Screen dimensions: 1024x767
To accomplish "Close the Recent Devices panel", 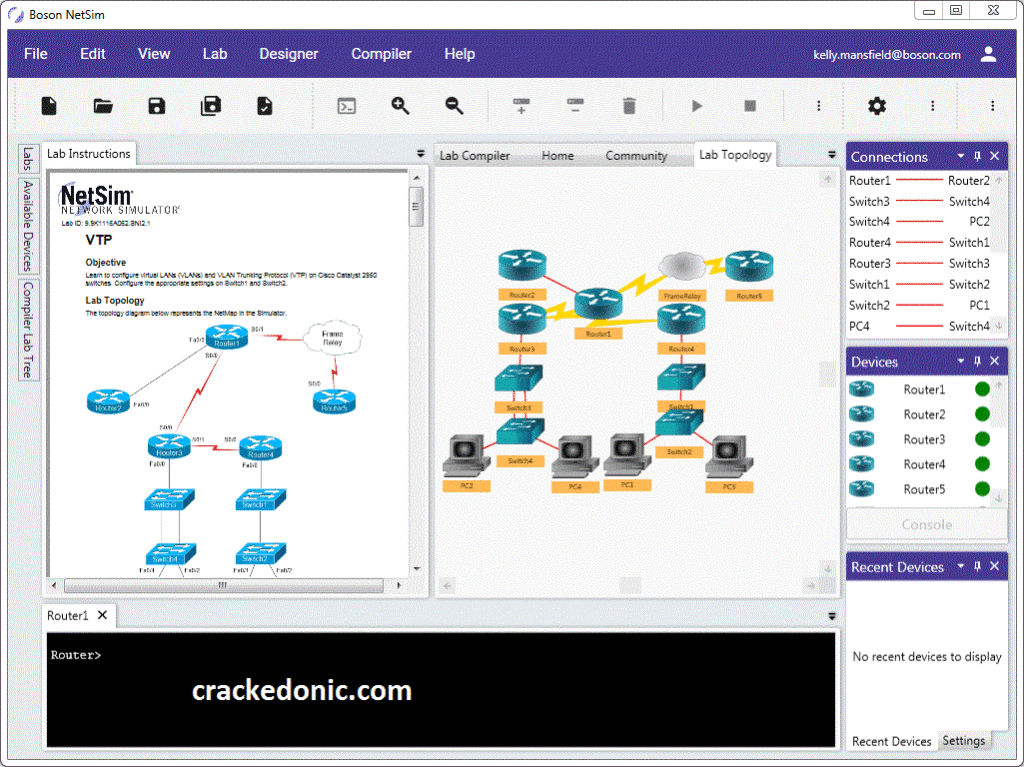I will tap(995, 566).
